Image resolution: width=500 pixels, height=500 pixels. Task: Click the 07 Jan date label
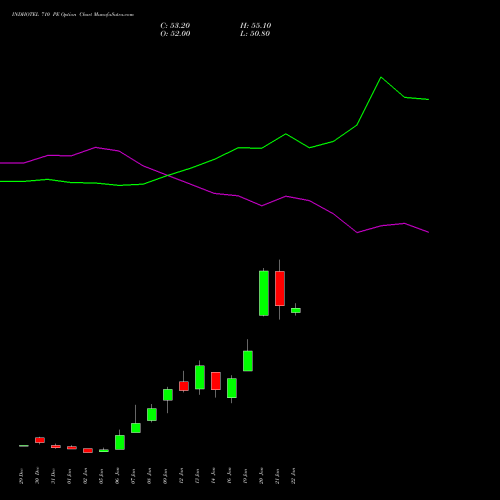click(133, 476)
